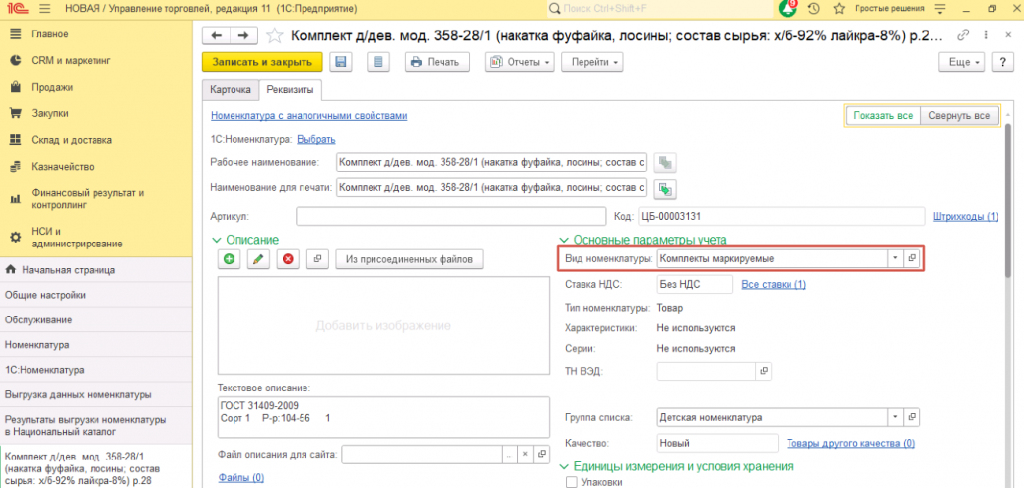
Task: Click the red delete image icon
Action: click(x=288, y=259)
